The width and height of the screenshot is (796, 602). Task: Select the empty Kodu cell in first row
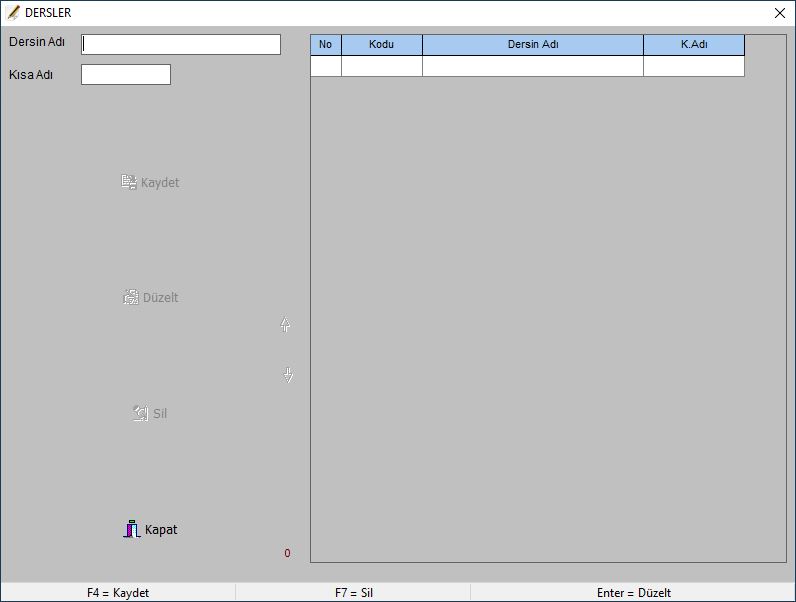[382, 66]
